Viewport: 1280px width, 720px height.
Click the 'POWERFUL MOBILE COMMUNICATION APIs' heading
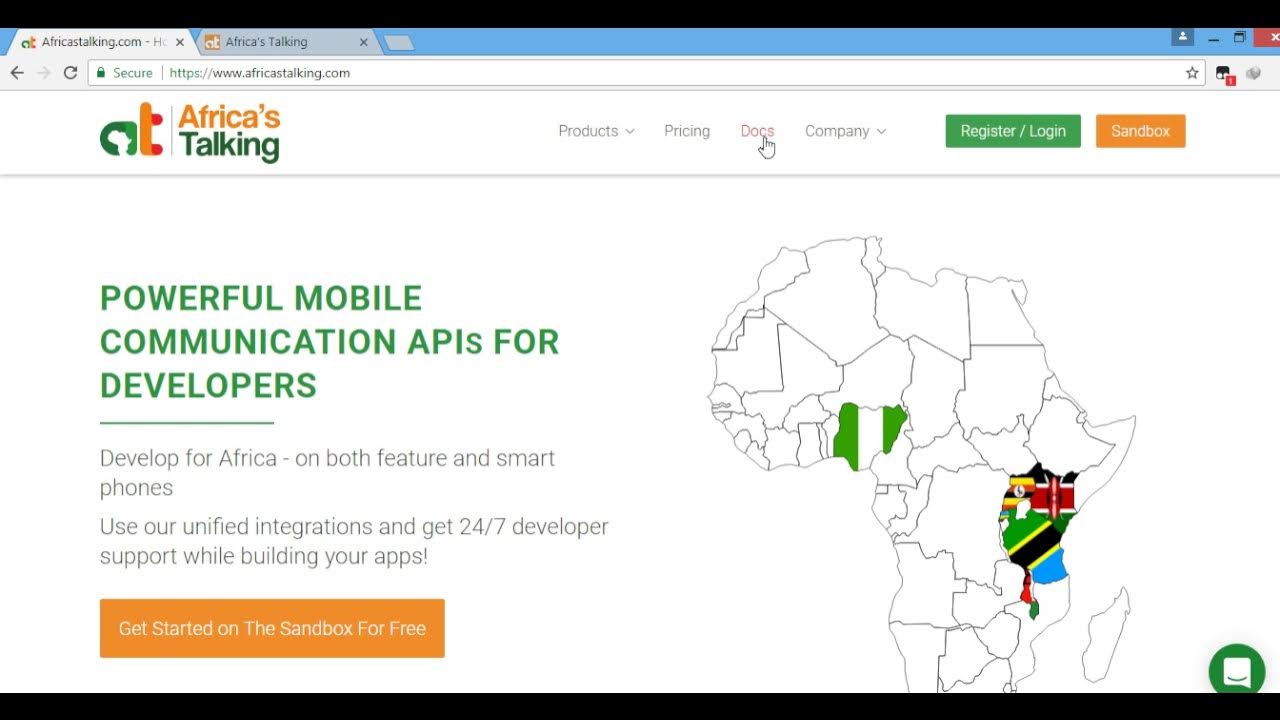point(330,342)
